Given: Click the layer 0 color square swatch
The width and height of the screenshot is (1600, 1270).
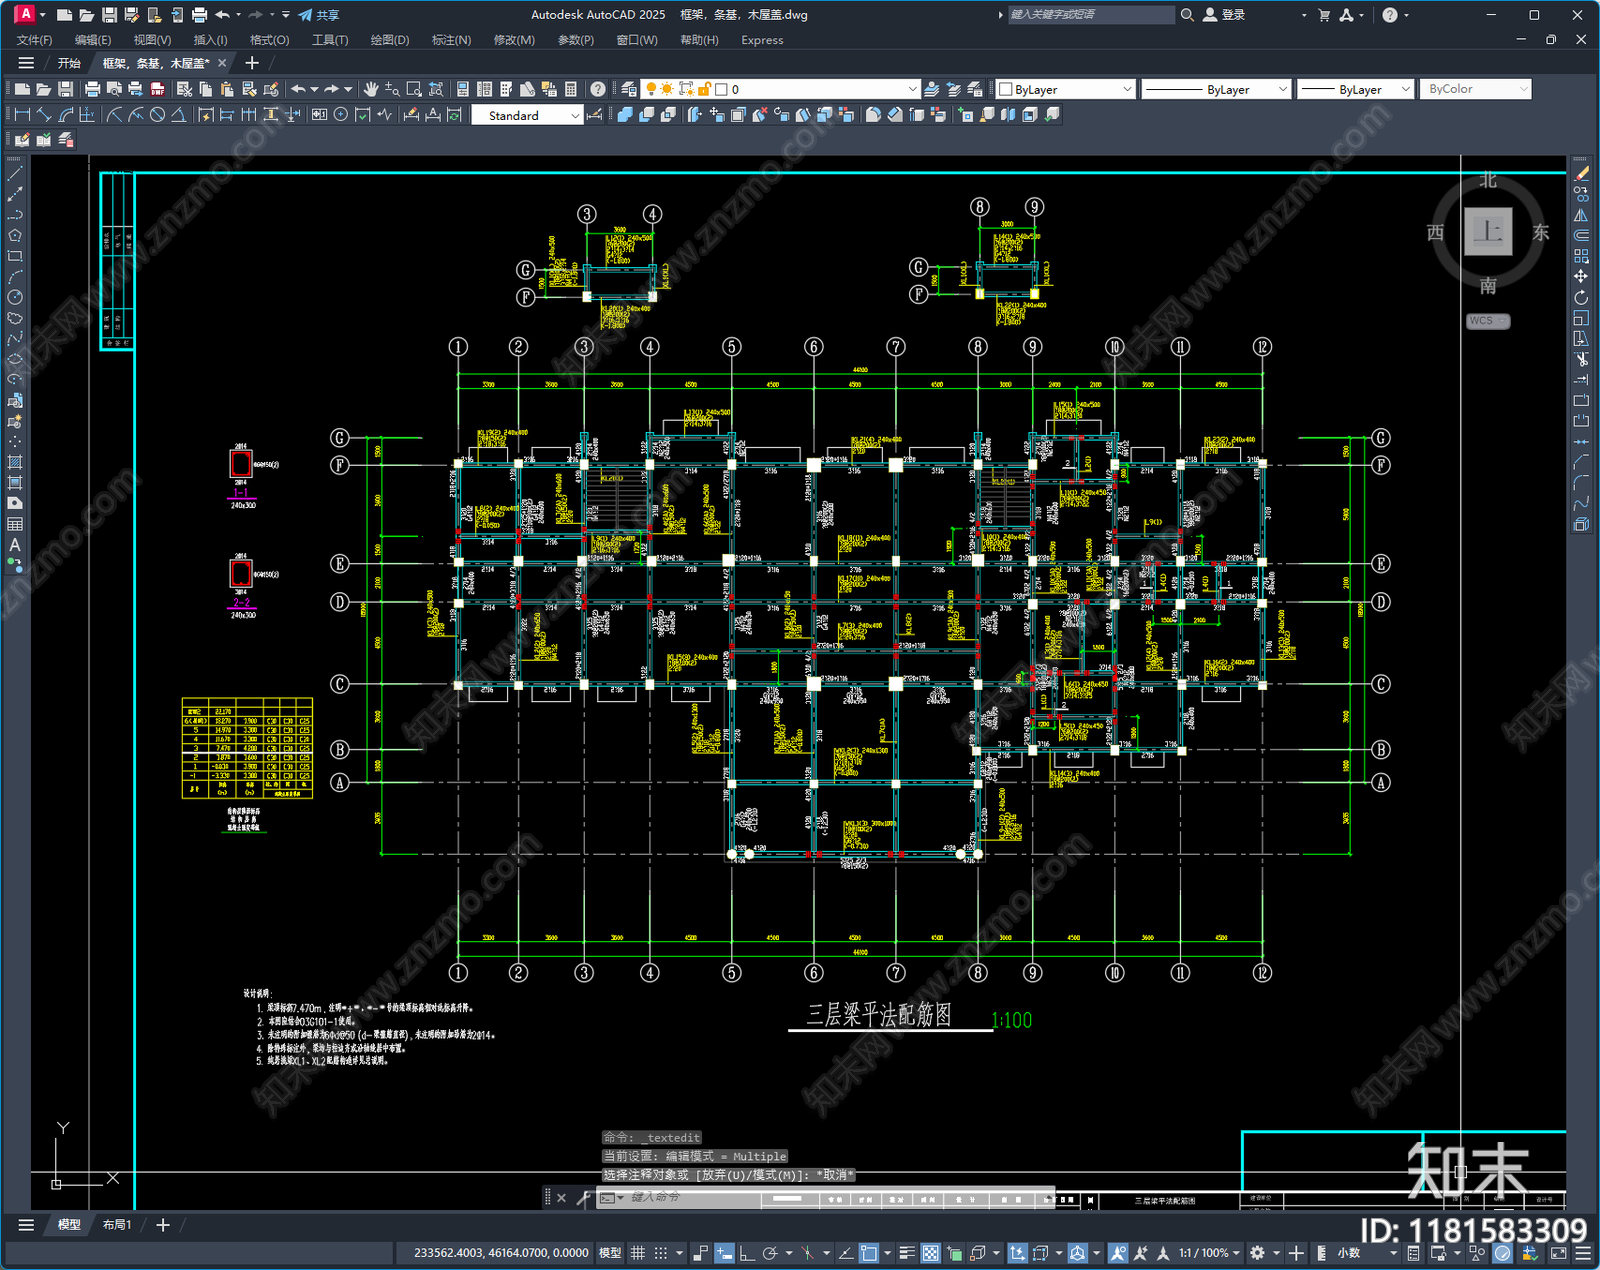Looking at the screenshot, I should pyautogui.click(x=721, y=89).
